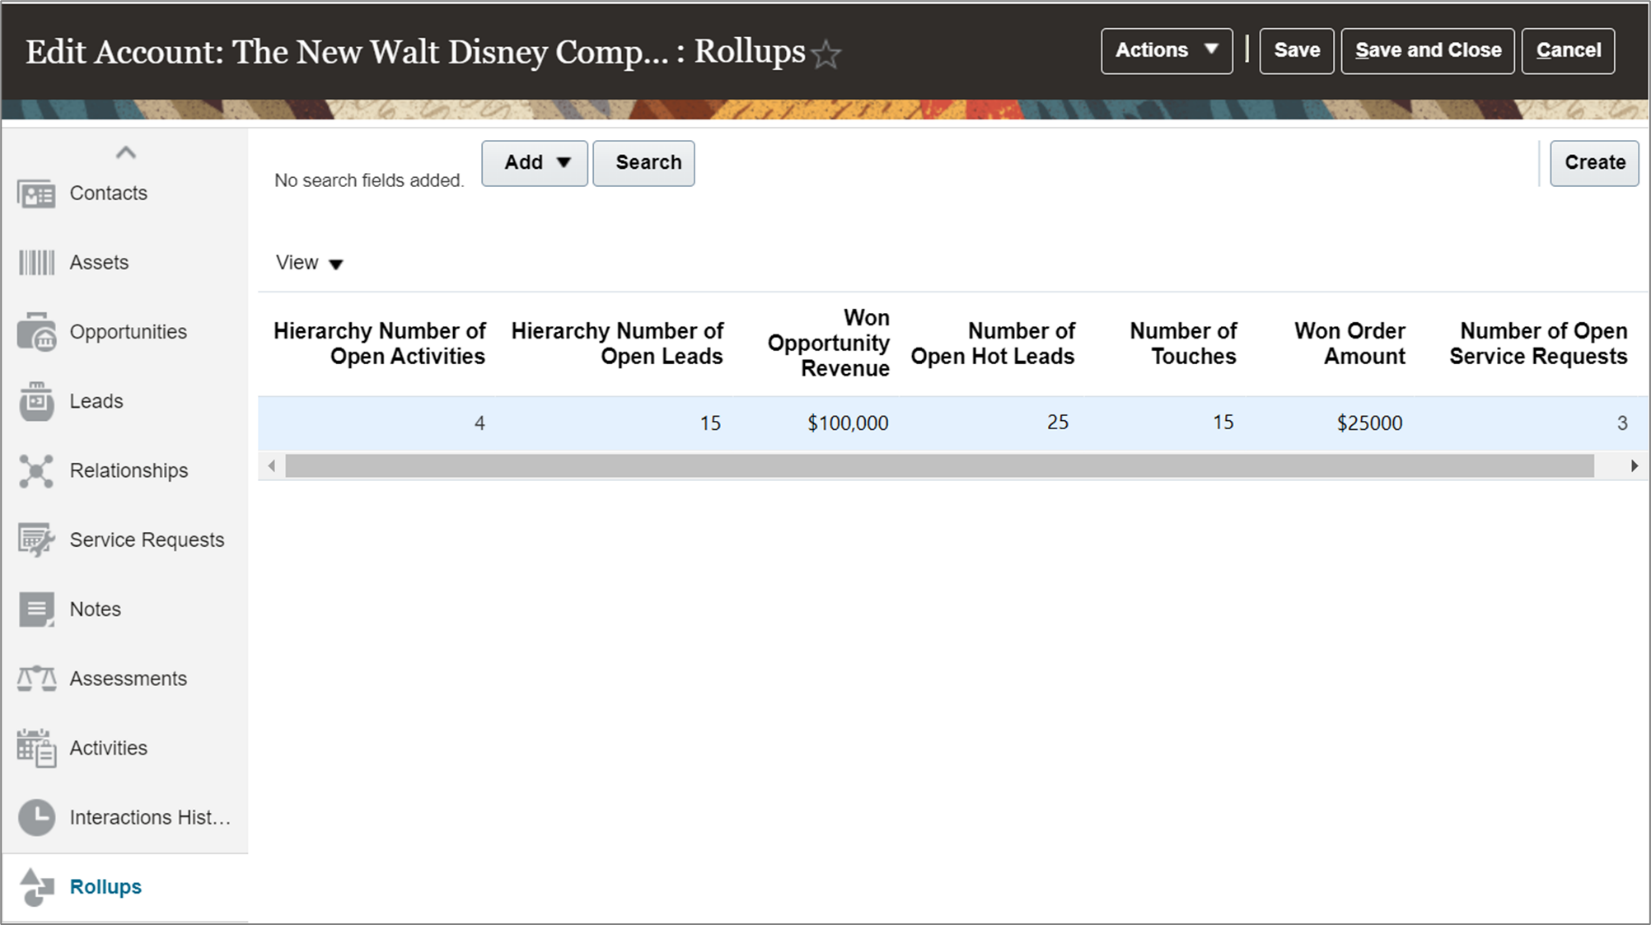Open the Actions dropdown menu
The width and height of the screenshot is (1651, 925).
coord(1166,50)
